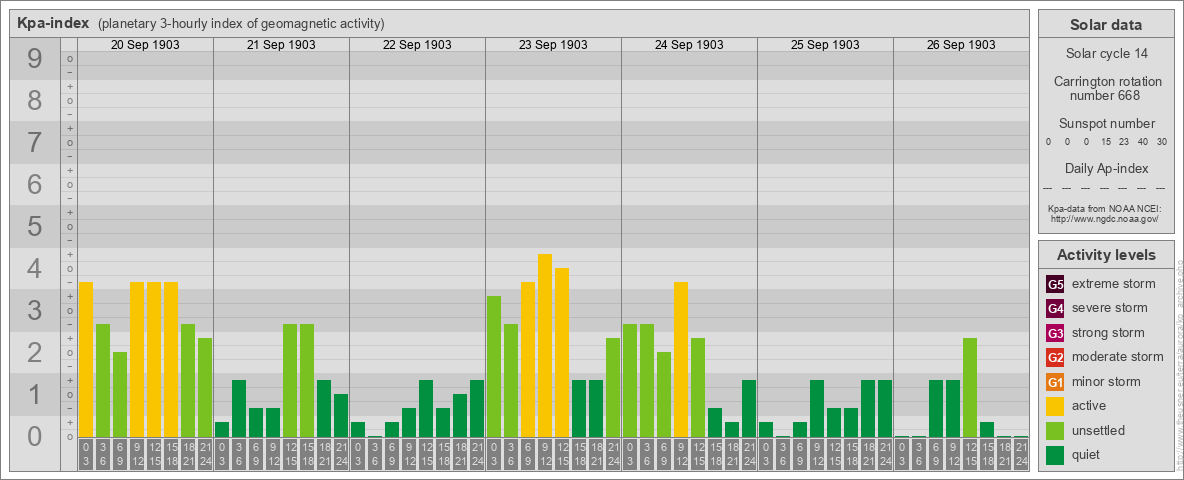Open the NOAA ngdc.noaa.gov link

click(1105, 218)
